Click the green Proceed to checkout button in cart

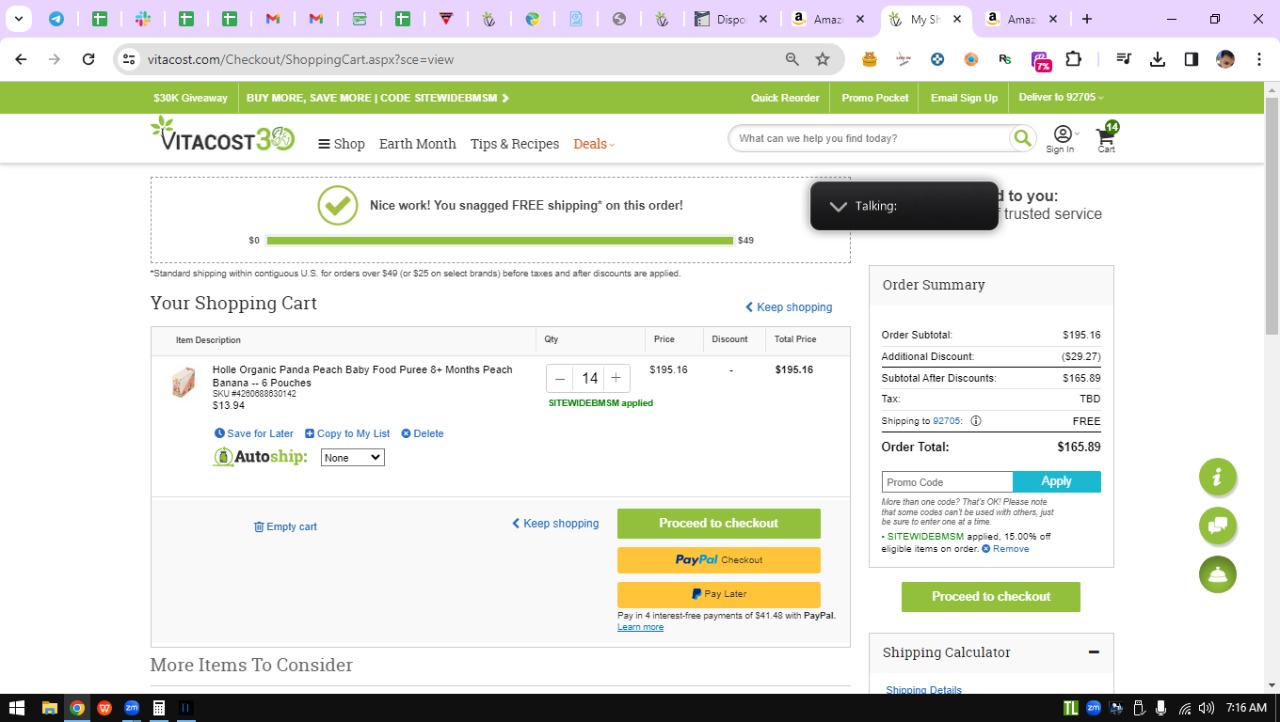[718, 523]
